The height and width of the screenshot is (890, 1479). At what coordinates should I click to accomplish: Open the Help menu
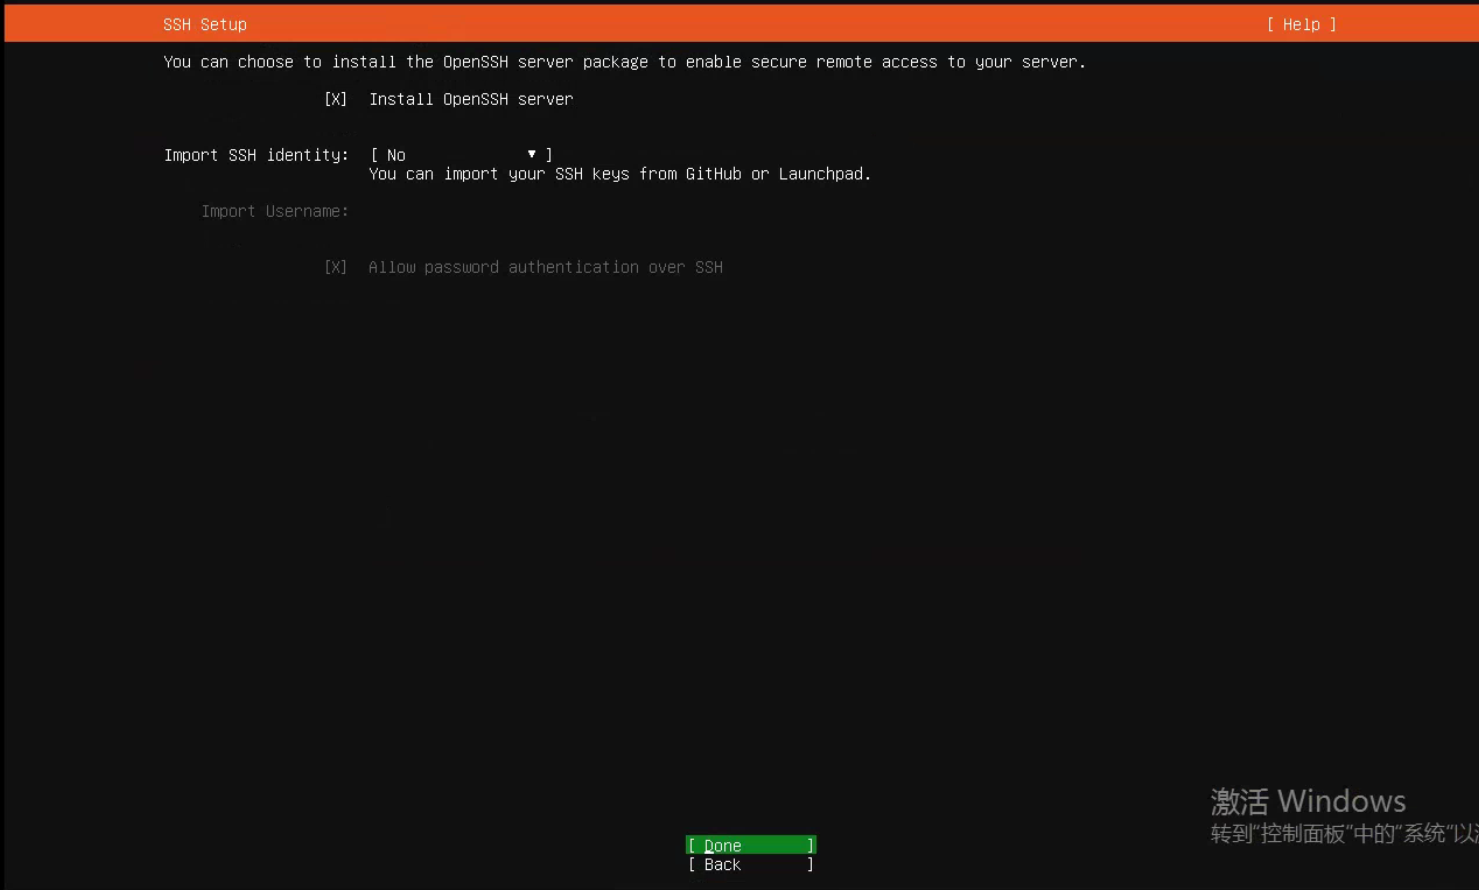coord(1301,24)
